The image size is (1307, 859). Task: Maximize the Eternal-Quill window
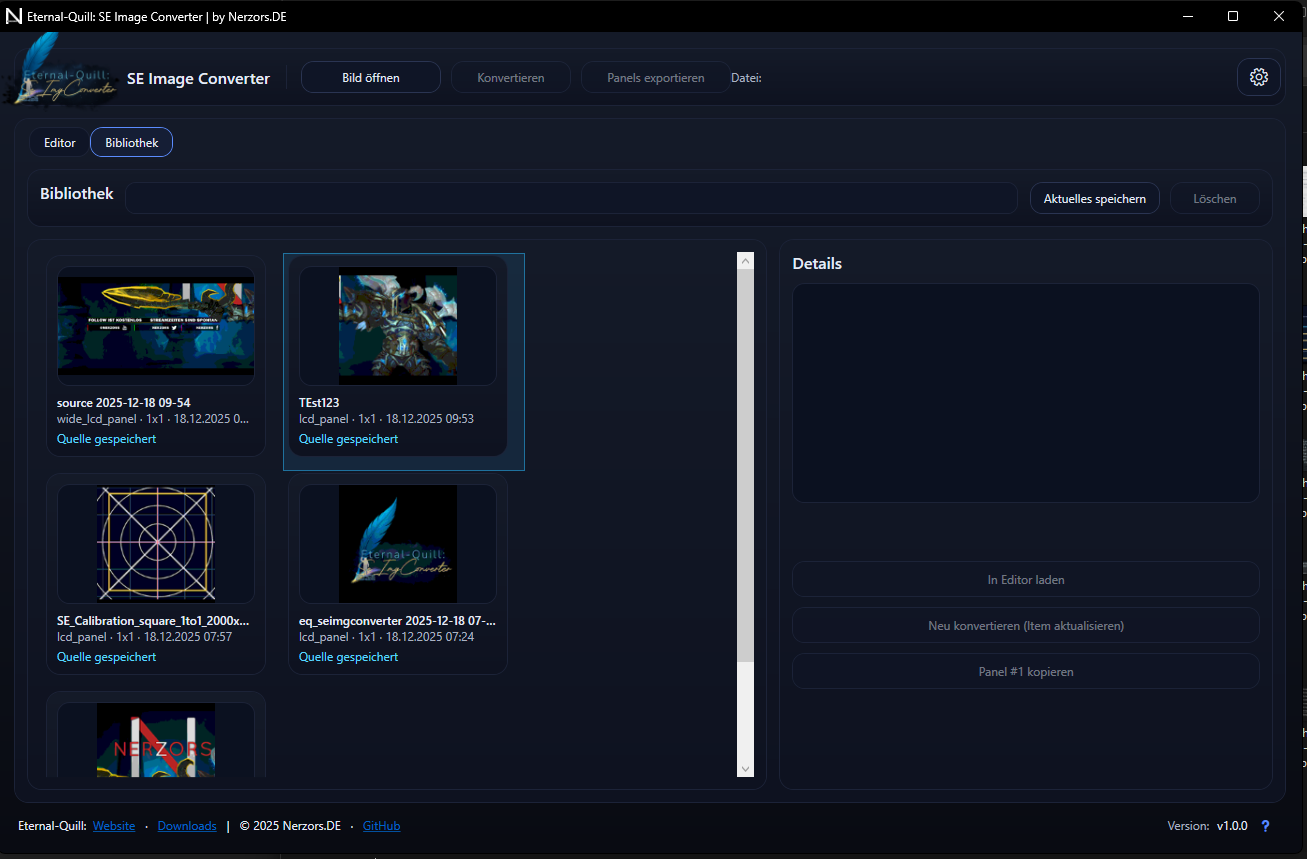point(1233,16)
